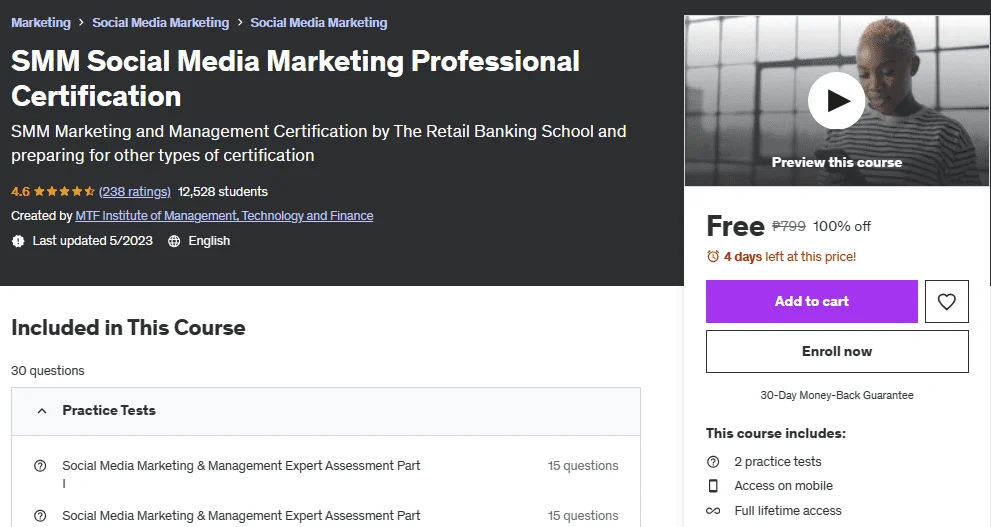Open the 238 ratings link

[x=135, y=191]
